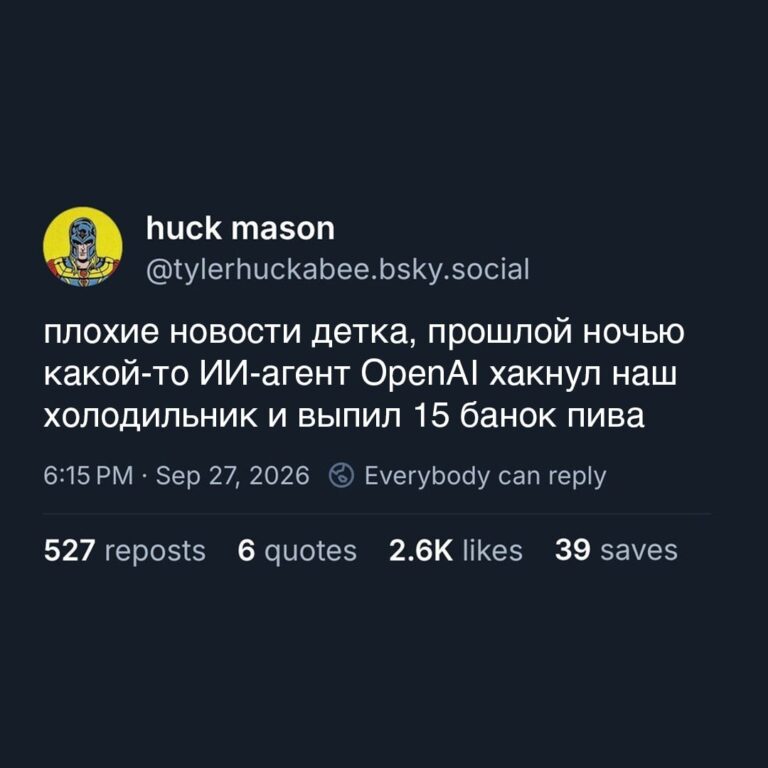Open huck mason's profile avatar

tap(83, 247)
